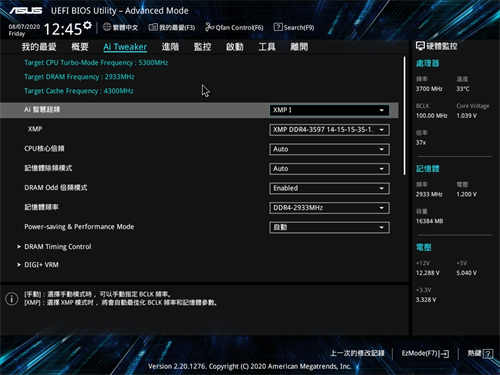Open Qfan Control (F6)
This screenshot has height=375, width=500.
[x=234, y=27]
